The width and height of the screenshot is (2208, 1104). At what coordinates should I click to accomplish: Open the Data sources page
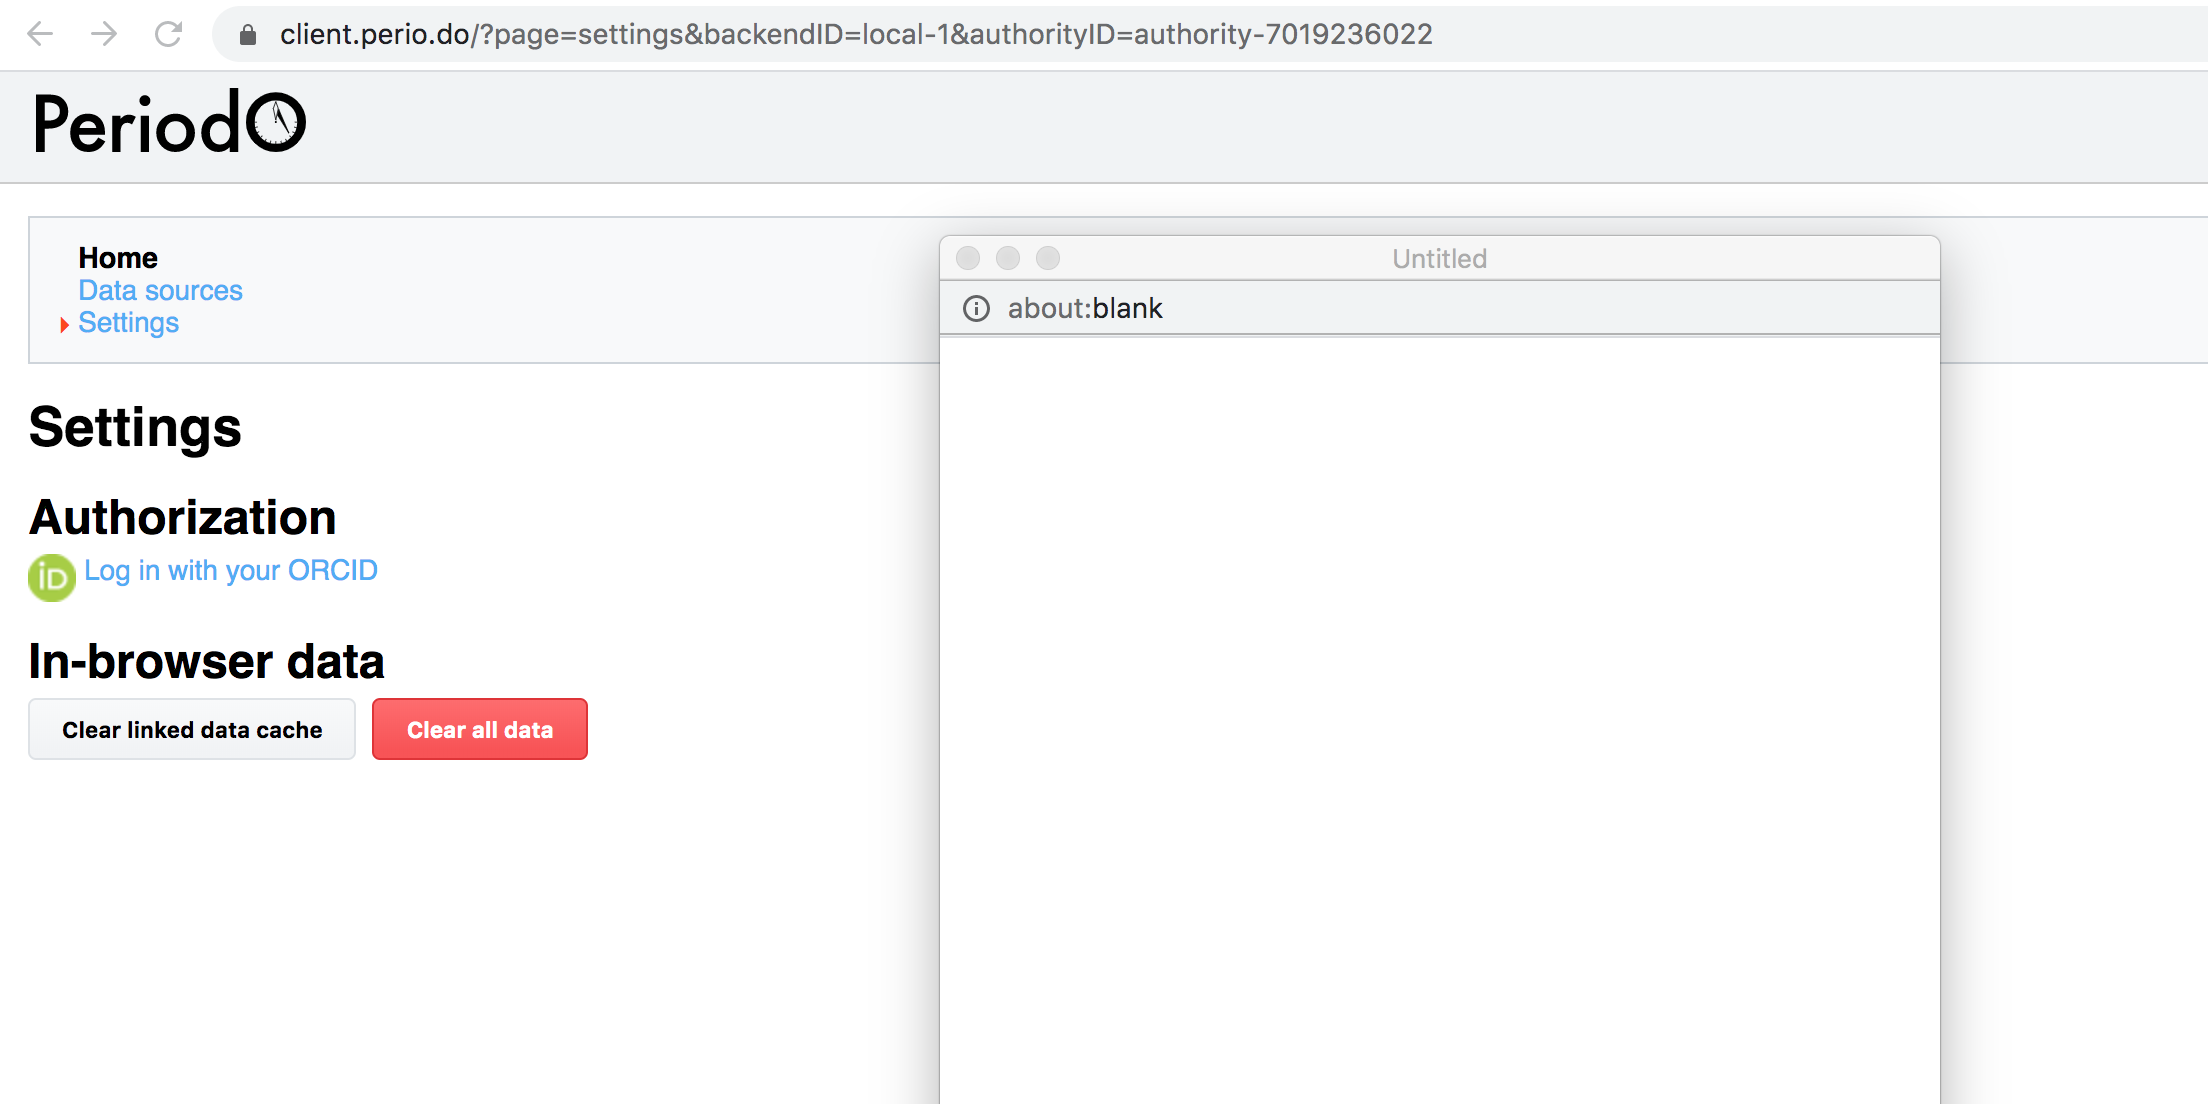click(160, 290)
